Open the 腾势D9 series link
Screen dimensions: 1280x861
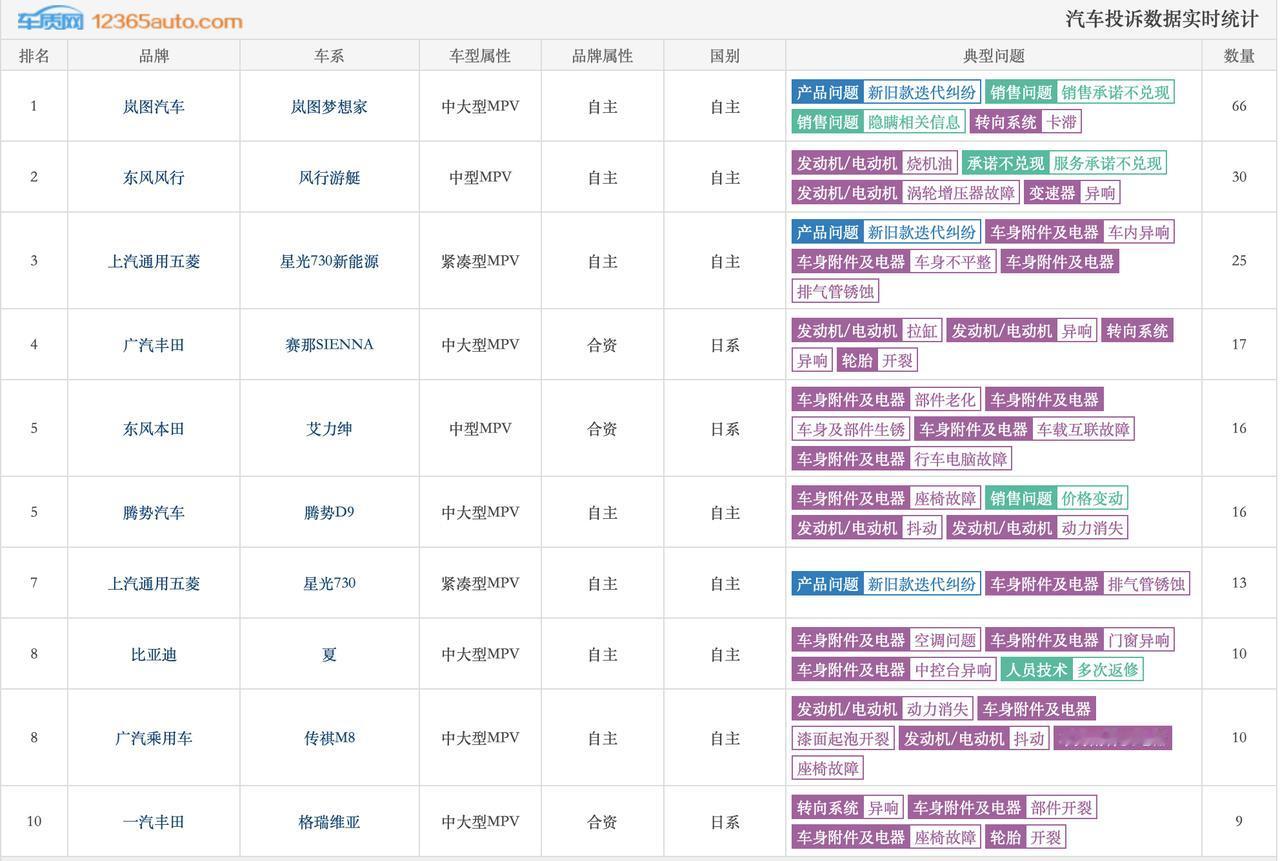[329, 513]
